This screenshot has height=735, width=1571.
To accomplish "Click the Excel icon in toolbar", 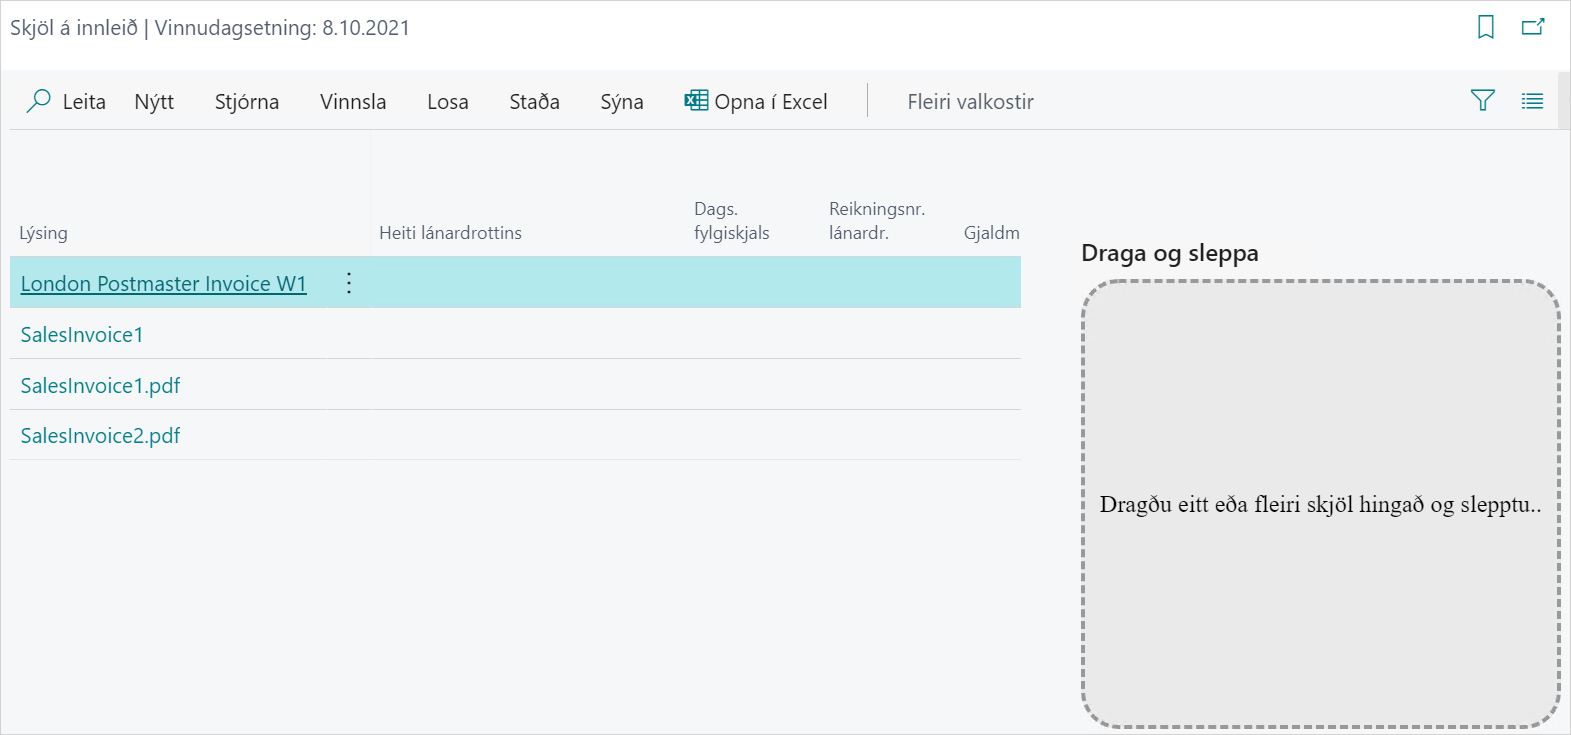I will [696, 101].
